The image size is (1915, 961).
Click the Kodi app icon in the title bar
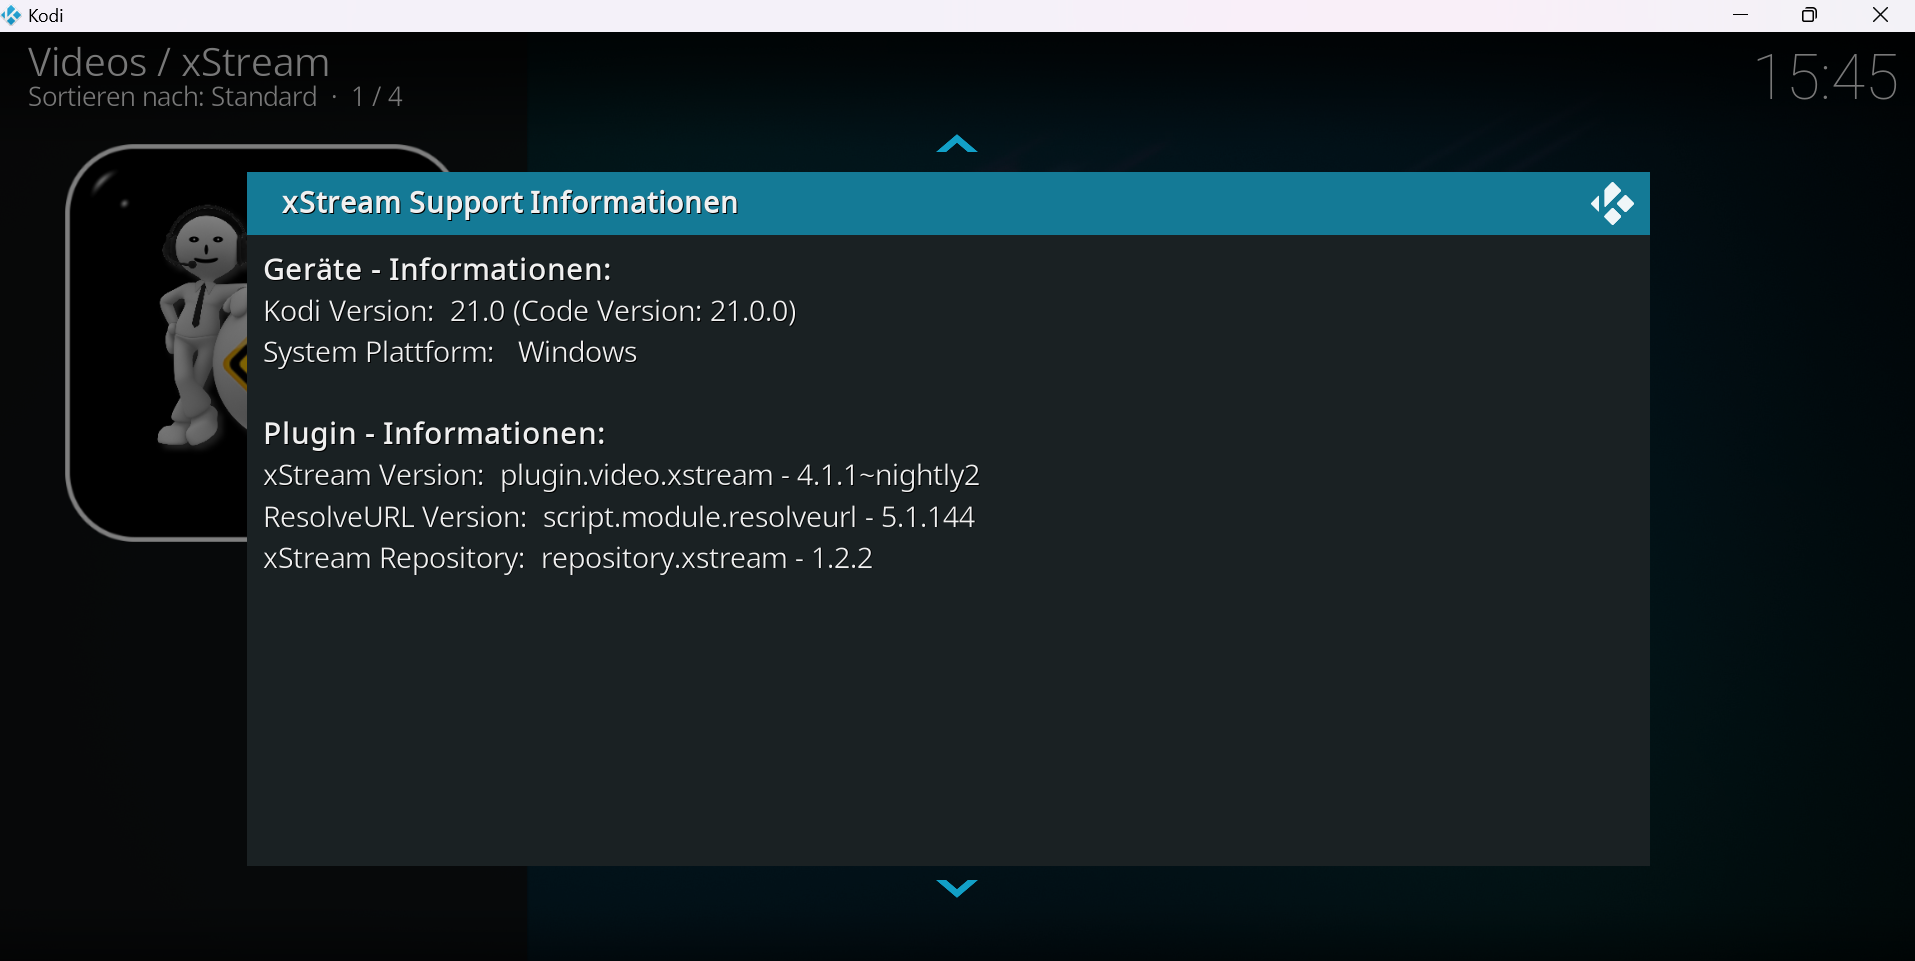click(x=12, y=15)
